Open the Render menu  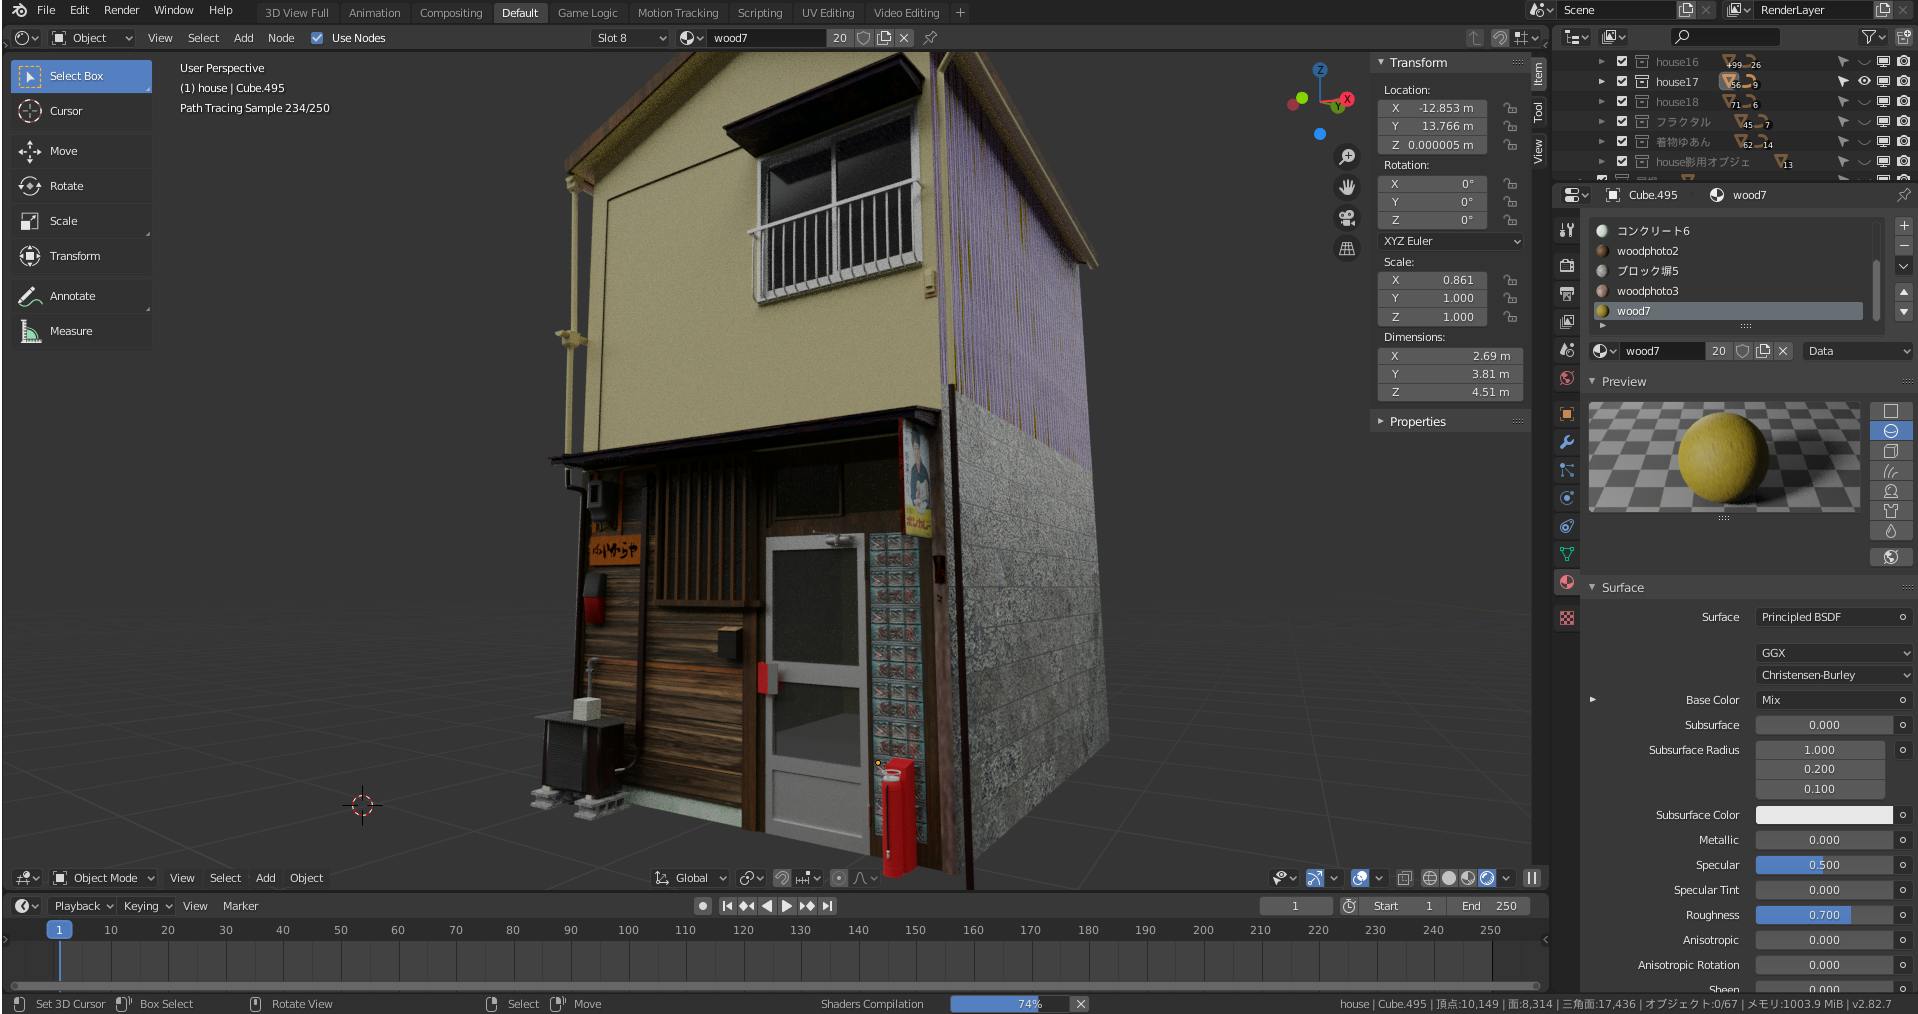[121, 10]
